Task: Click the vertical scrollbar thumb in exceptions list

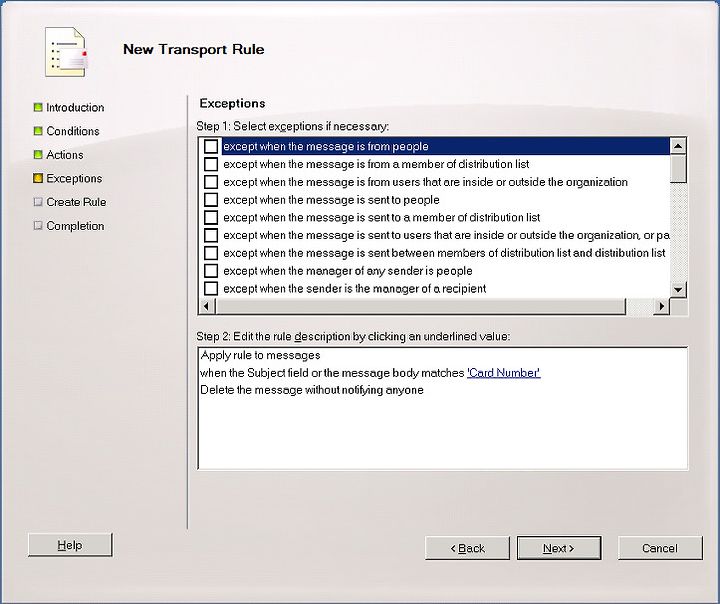Action: pos(678,169)
